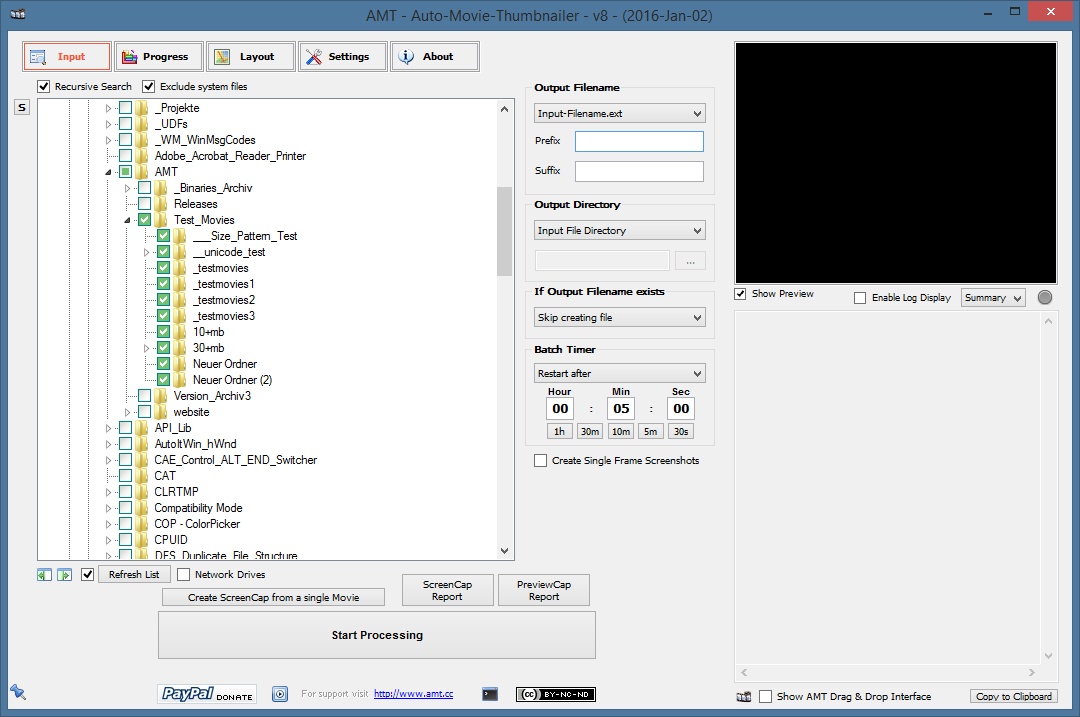Viewport: 1080px width, 717px height.
Task: Click the gray circle status indicator
Action: [1045, 297]
